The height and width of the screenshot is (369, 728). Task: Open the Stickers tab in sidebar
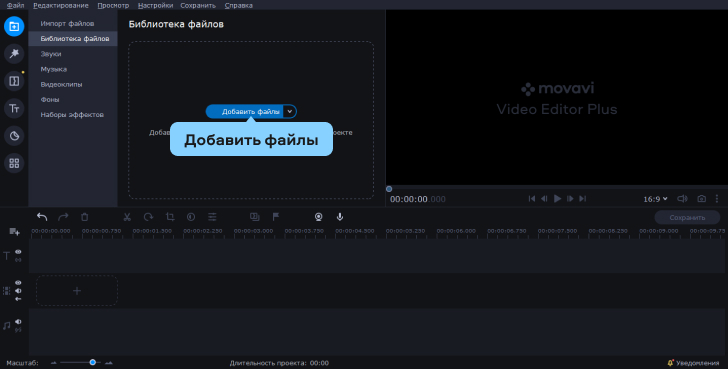(14, 136)
